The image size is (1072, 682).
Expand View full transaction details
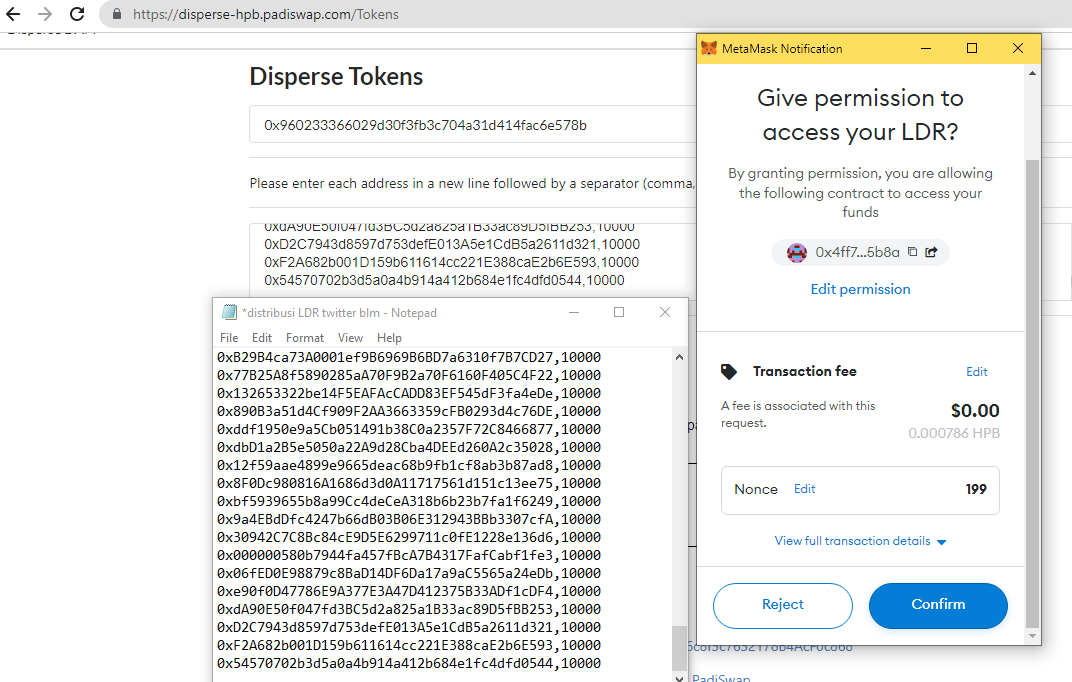[x=860, y=541]
